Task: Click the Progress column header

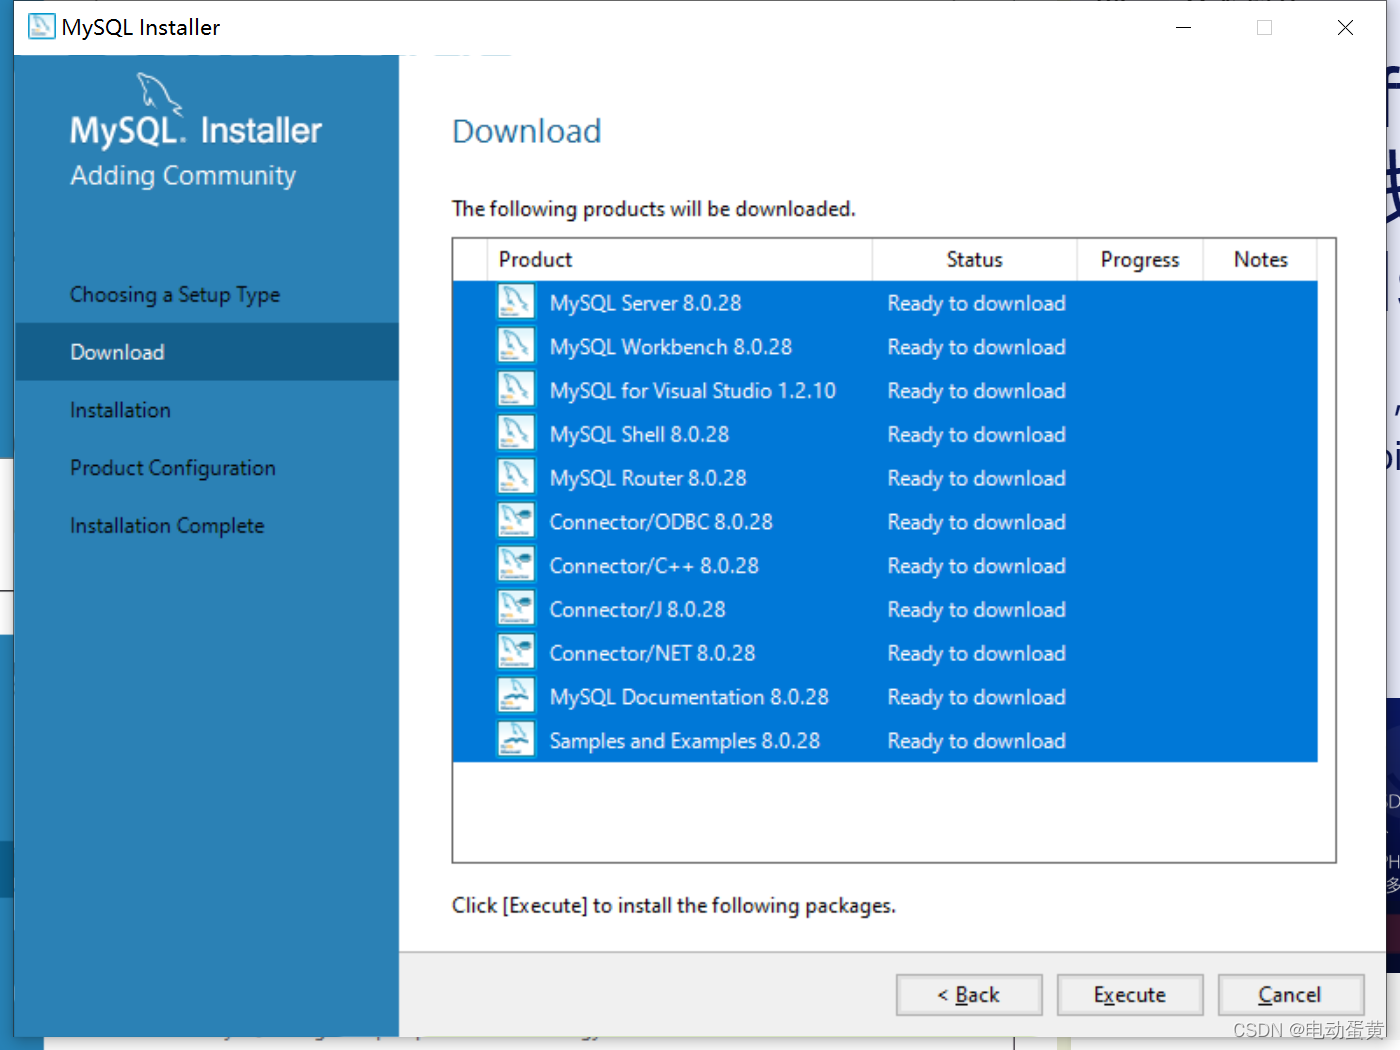Action: point(1140,260)
